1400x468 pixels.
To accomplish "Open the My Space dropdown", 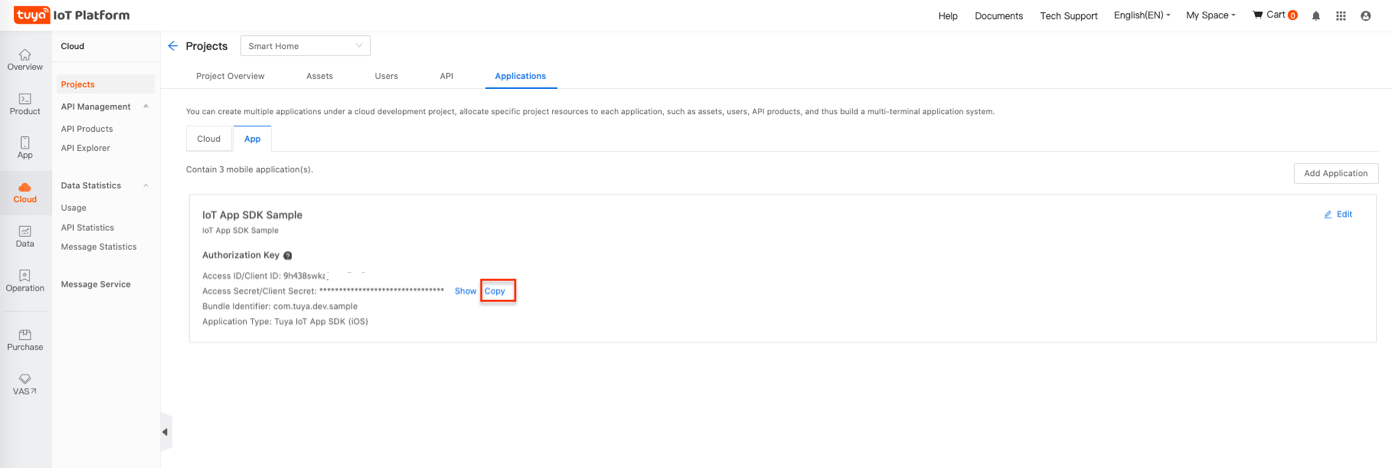I will [1210, 16].
